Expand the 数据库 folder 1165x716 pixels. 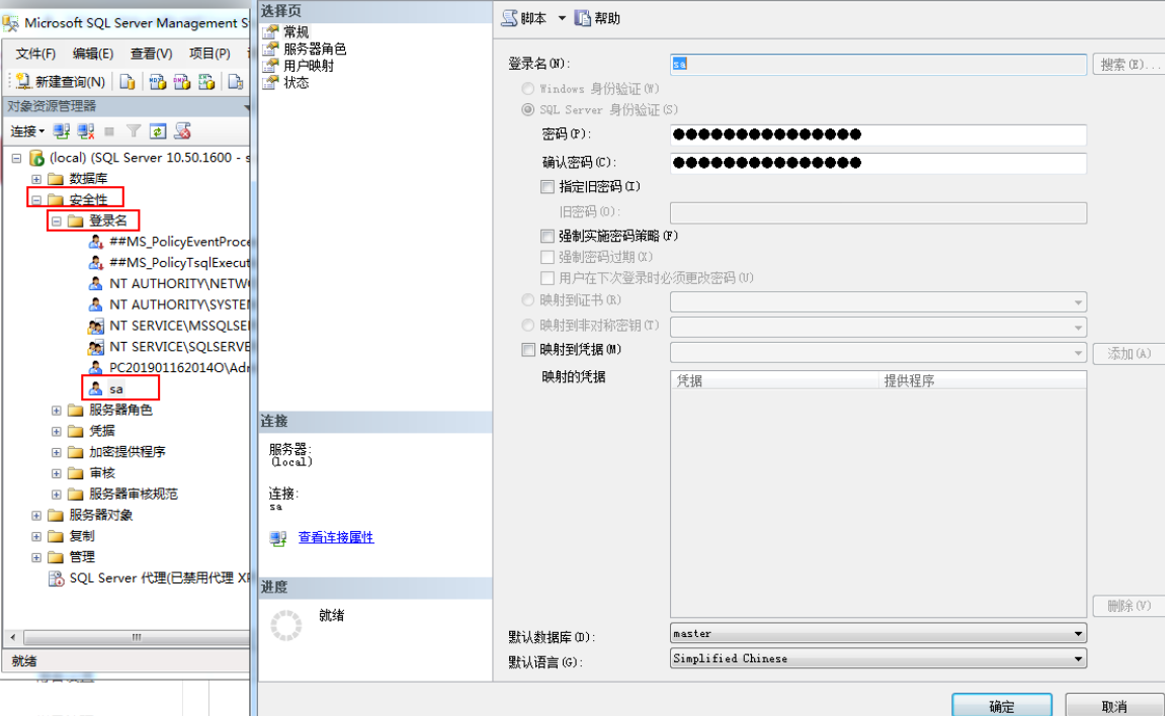tap(36, 178)
